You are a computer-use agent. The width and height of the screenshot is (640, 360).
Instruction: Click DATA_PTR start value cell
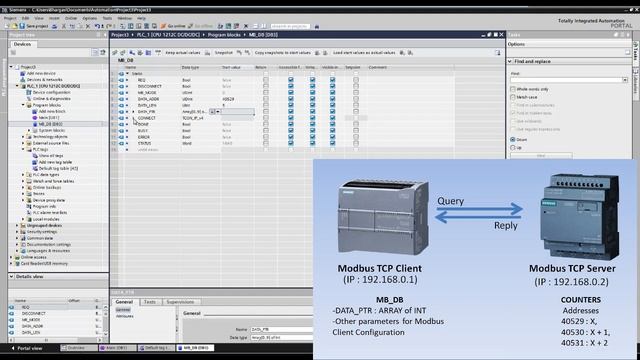(x=237, y=111)
